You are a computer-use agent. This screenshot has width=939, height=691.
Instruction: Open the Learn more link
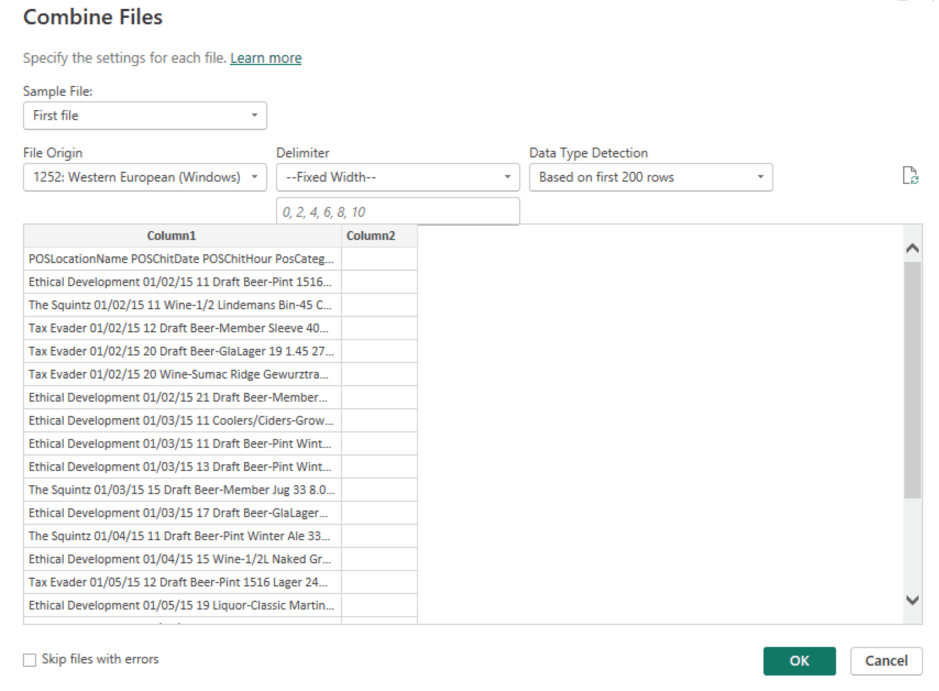click(x=265, y=58)
